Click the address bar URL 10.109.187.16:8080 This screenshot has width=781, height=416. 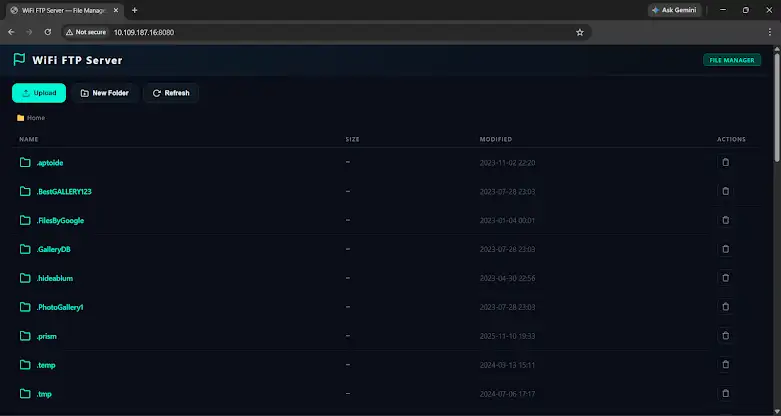[x=144, y=32]
